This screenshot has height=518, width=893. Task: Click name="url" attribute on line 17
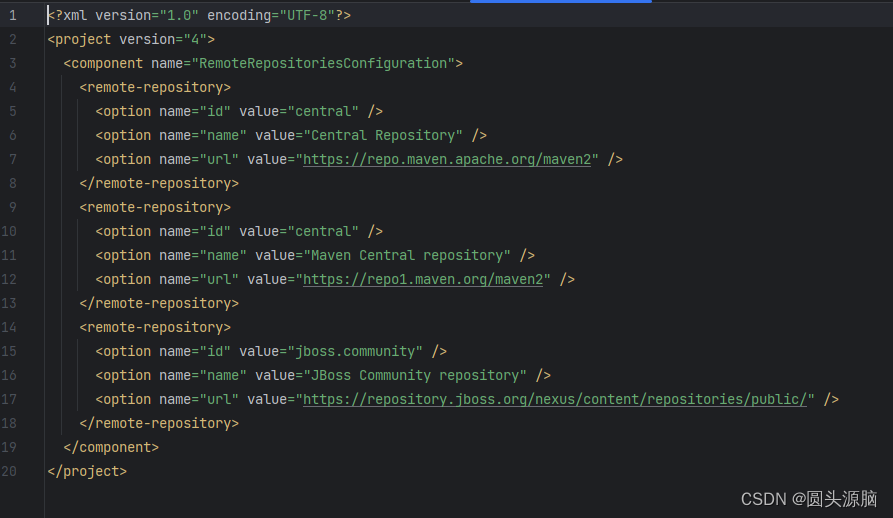[x=199, y=400]
